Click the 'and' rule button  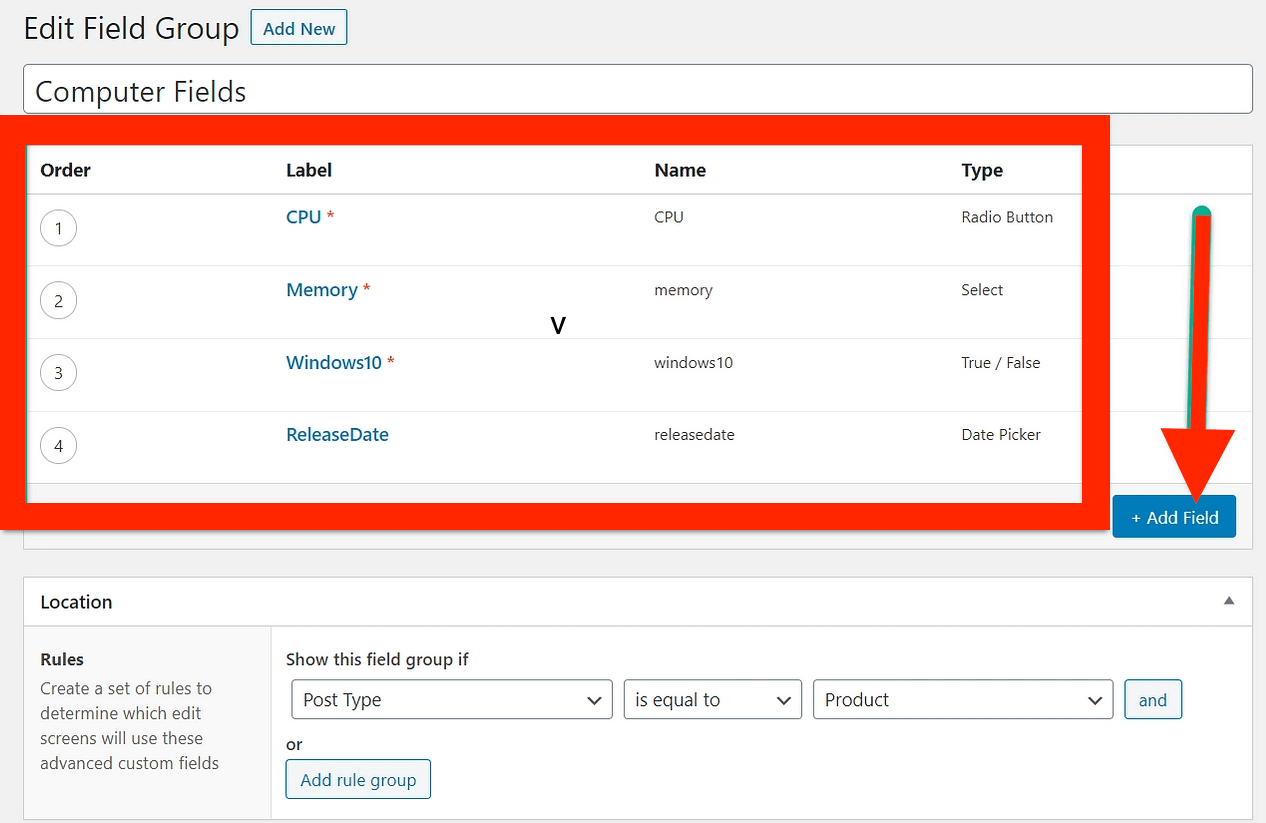coord(1152,700)
